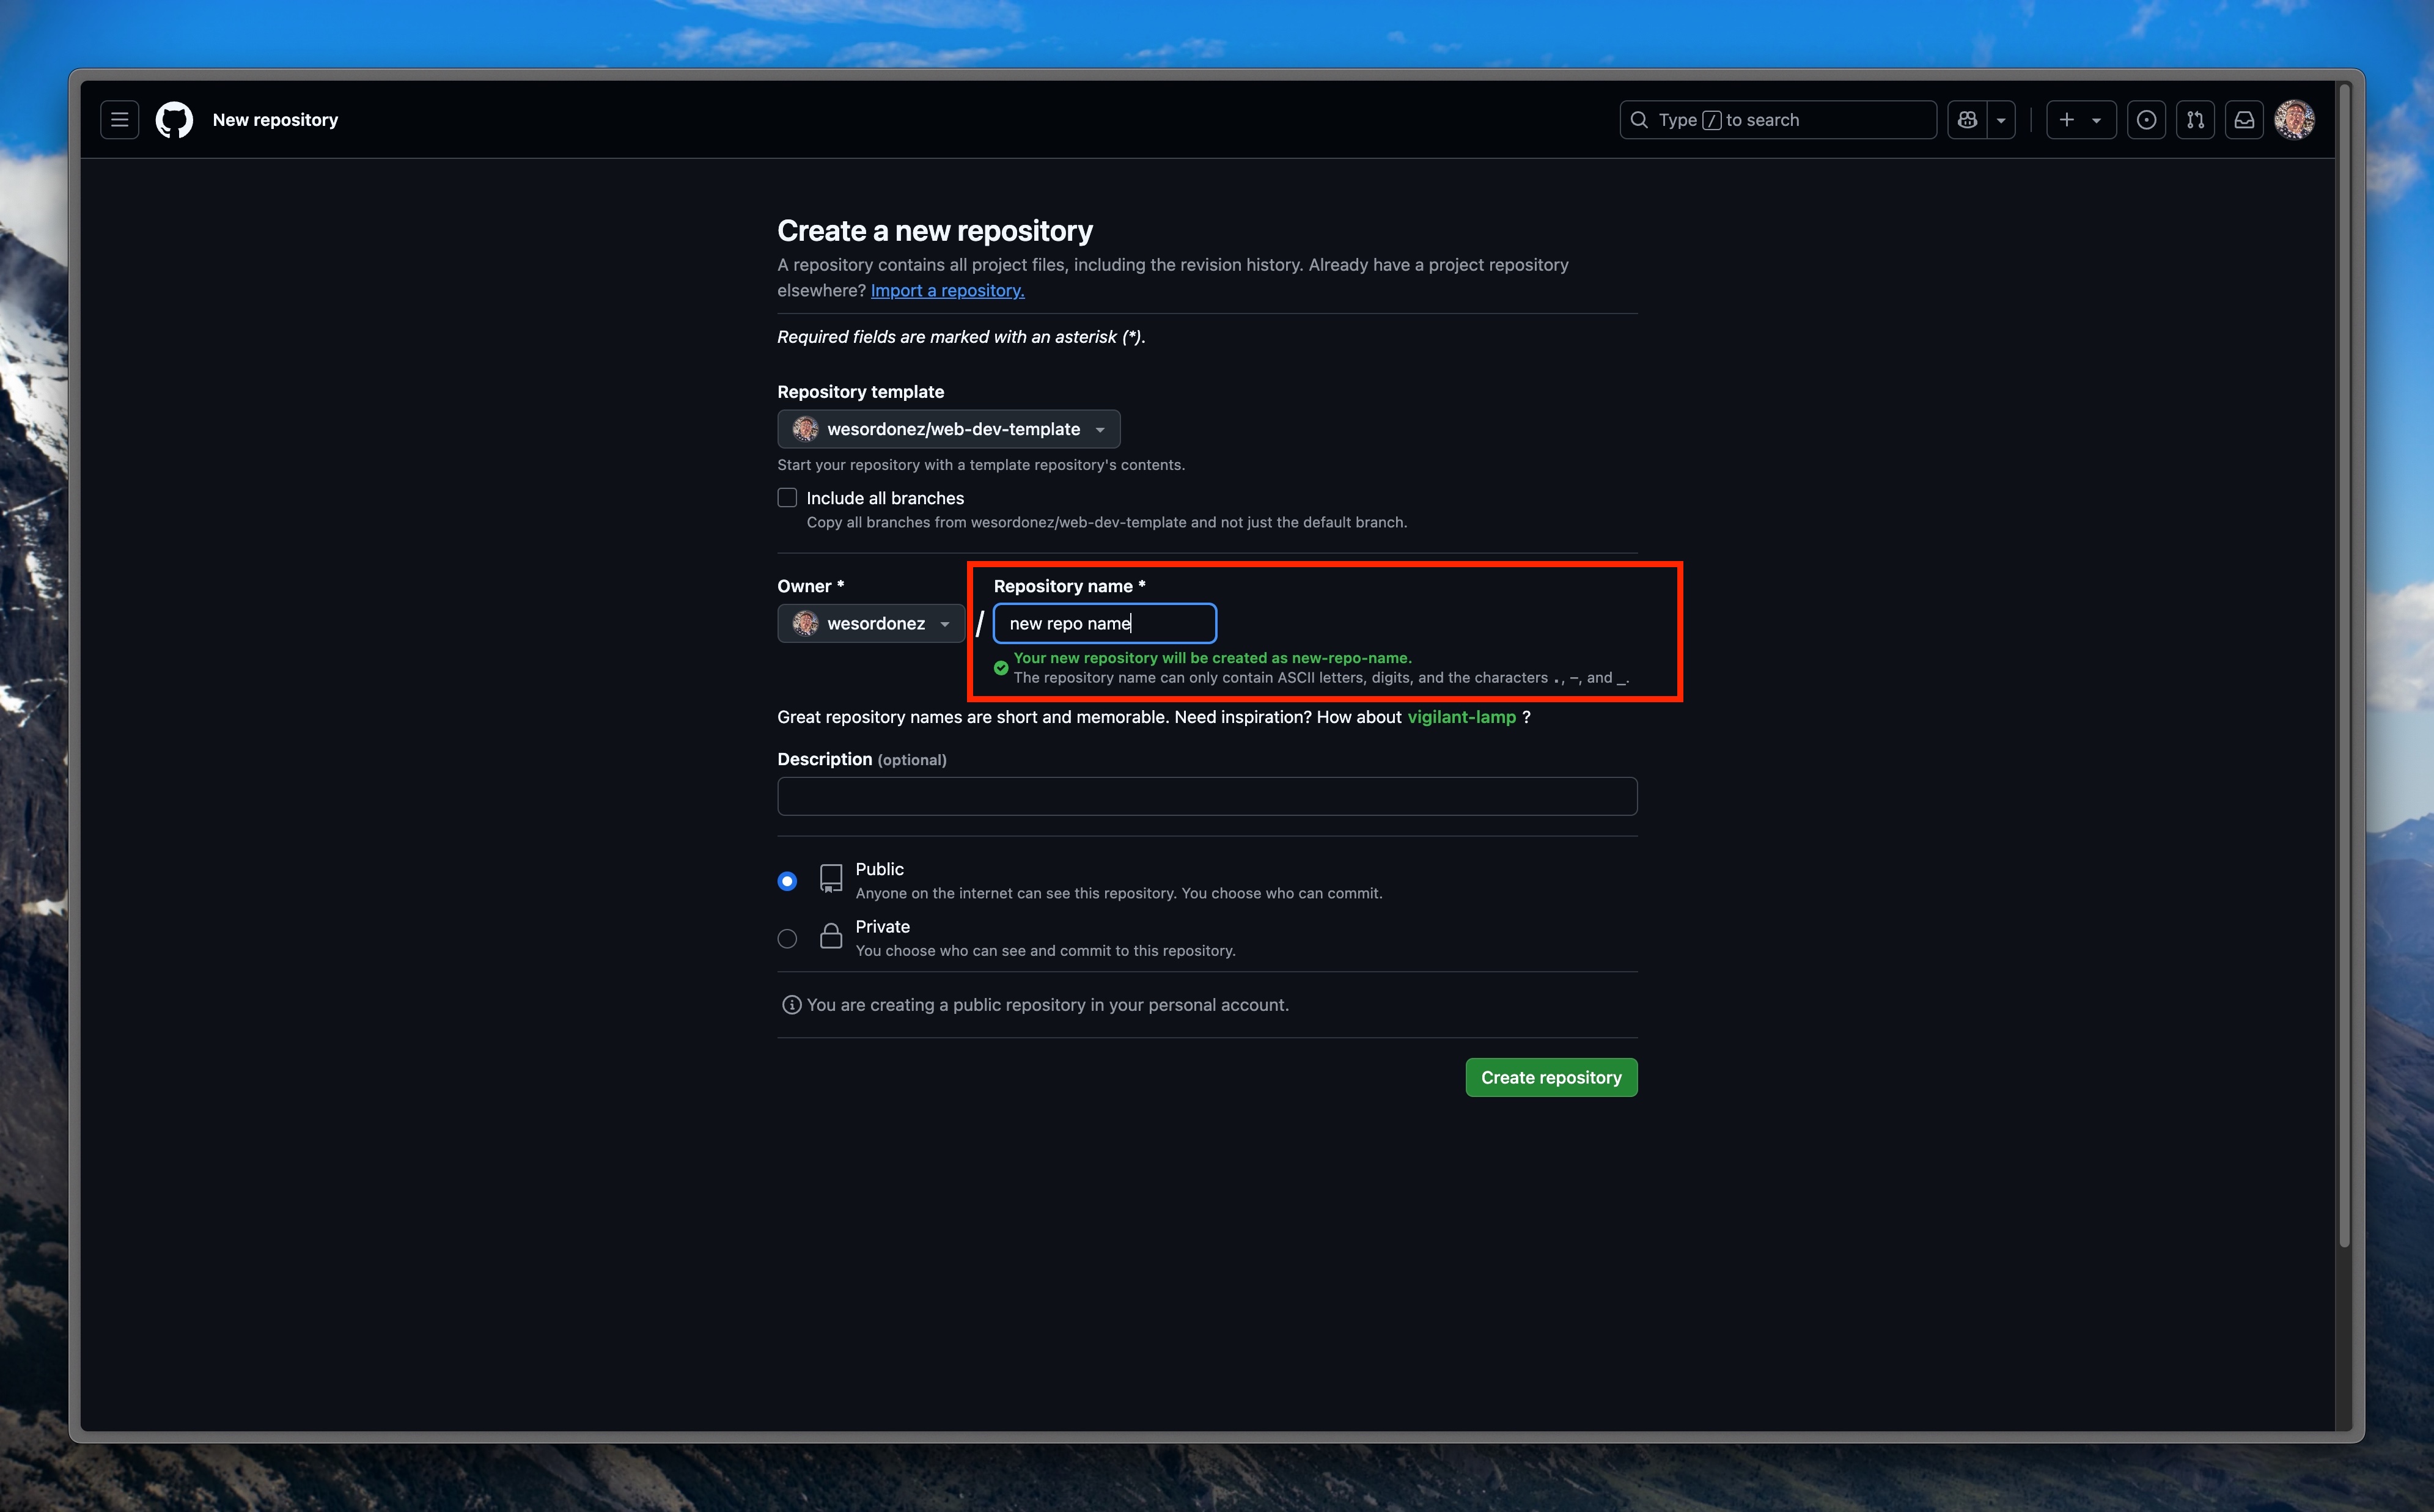Follow the Import a repository link
The width and height of the screenshot is (2434, 1512).
(x=947, y=291)
